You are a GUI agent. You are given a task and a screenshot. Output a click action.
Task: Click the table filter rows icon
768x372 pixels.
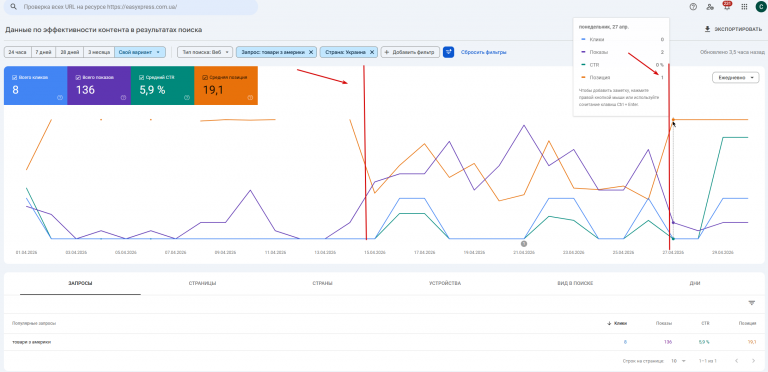pos(752,303)
